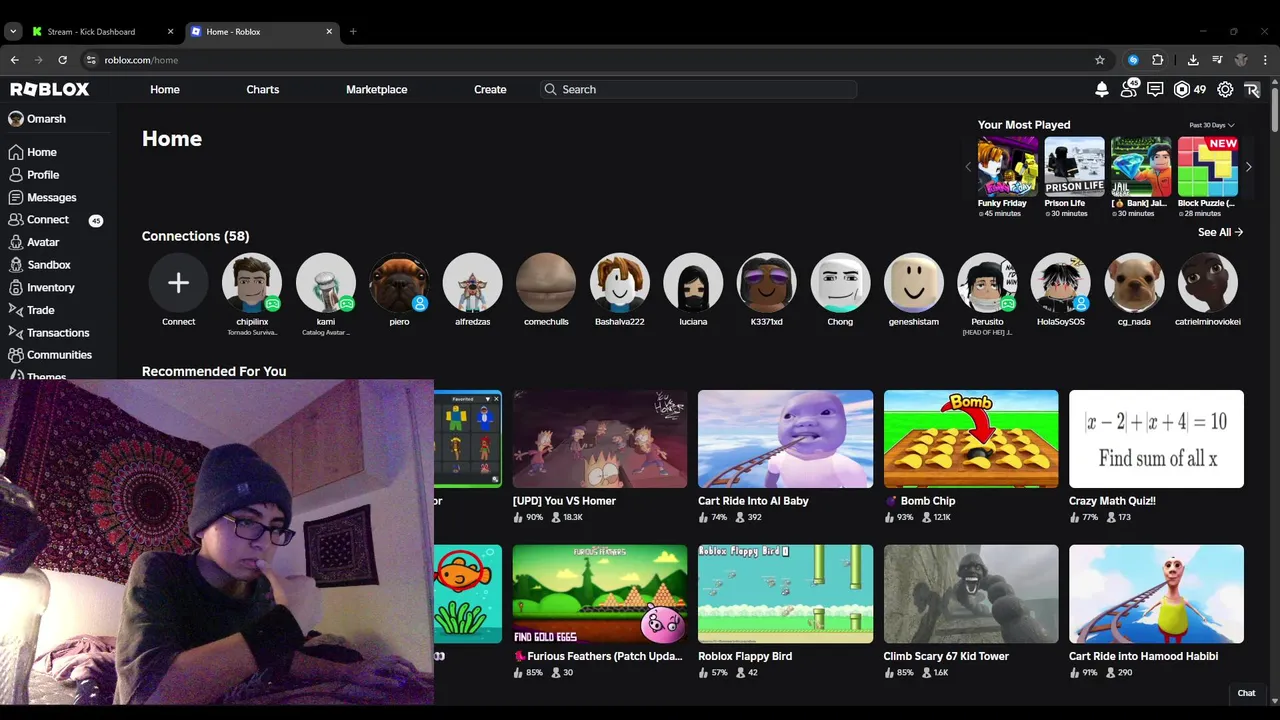Image resolution: width=1280 pixels, height=720 pixels.
Task: Click the Home sidebar icon
Action: click(15, 152)
